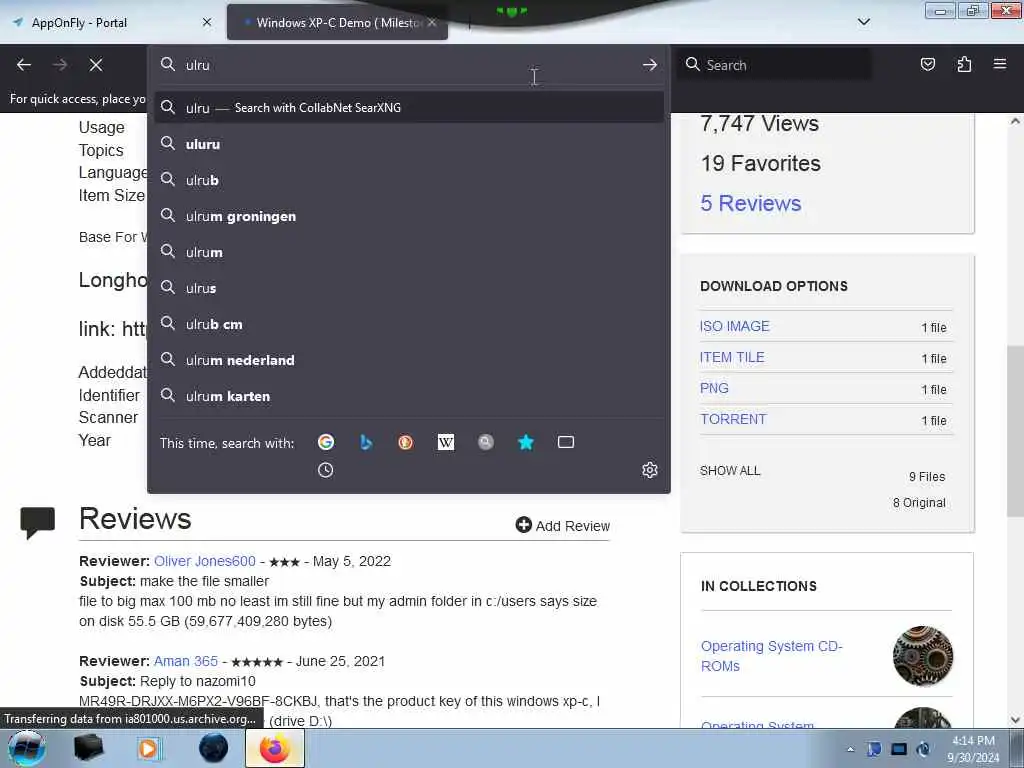Select the 'ulrum nederland' suggestion
This screenshot has width=1024, height=768.
(409, 359)
